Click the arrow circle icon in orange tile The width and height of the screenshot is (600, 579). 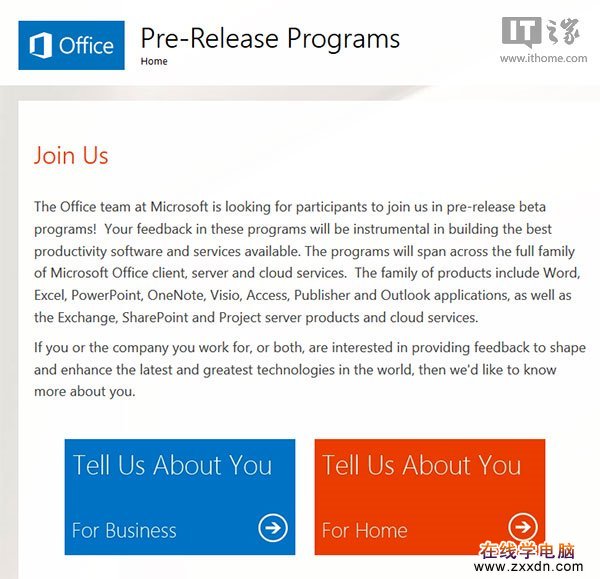(523, 527)
